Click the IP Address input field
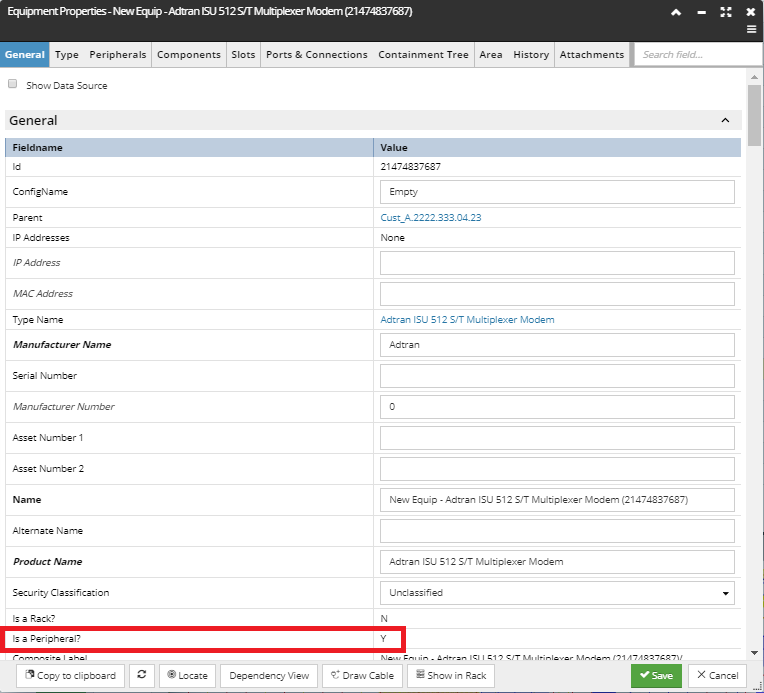Screen dimensions: 764x693 click(557, 263)
